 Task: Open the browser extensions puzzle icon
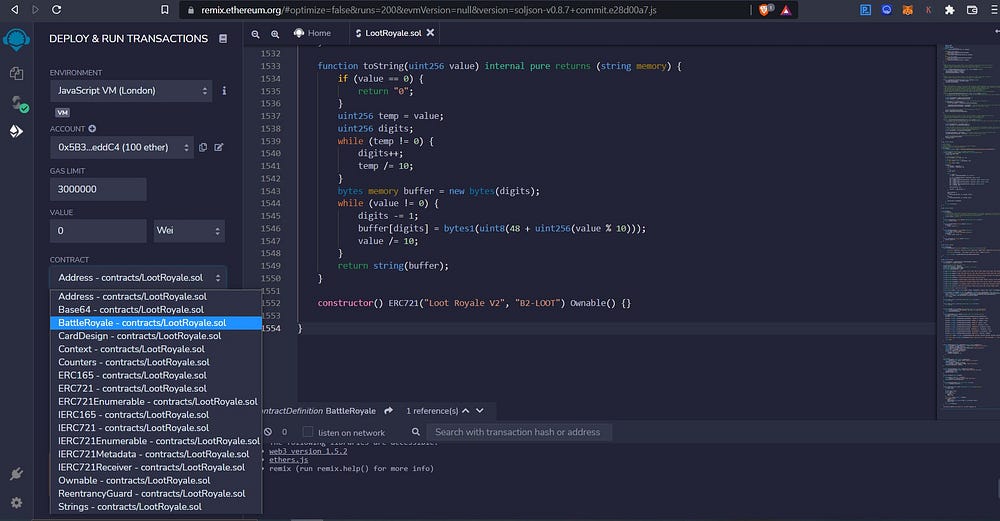click(x=950, y=10)
